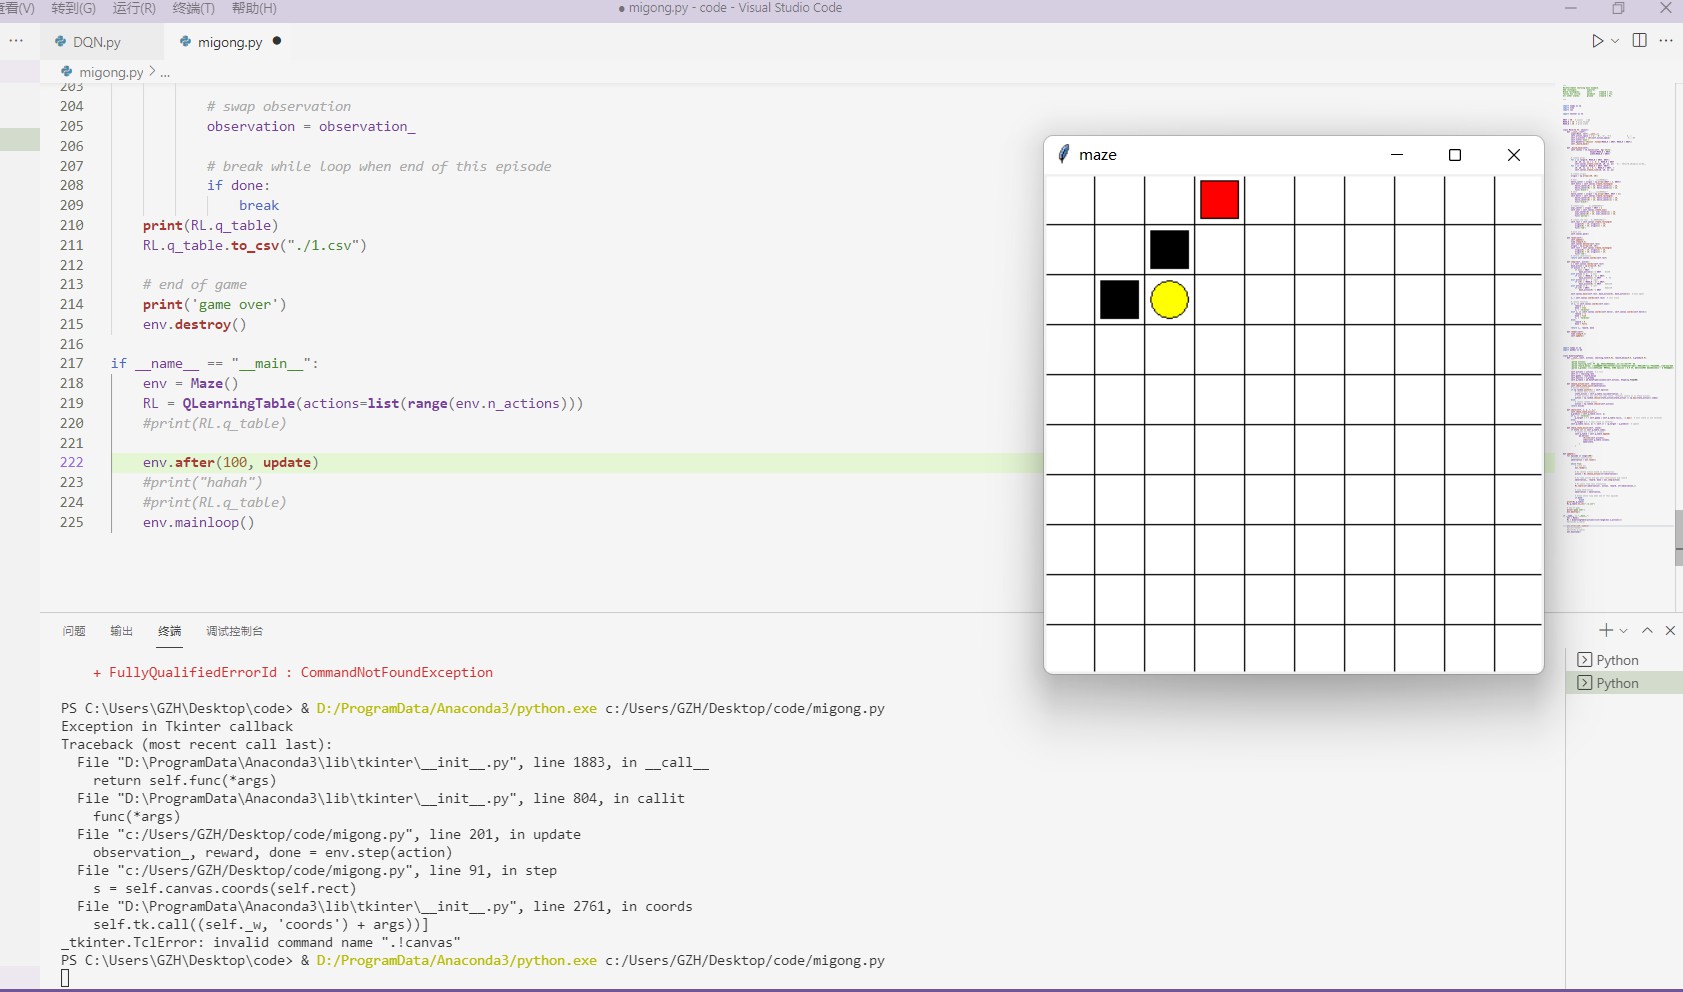Image resolution: width=1683 pixels, height=992 pixels.
Task: Click the maze window feather icon
Action: coord(1064,154)
